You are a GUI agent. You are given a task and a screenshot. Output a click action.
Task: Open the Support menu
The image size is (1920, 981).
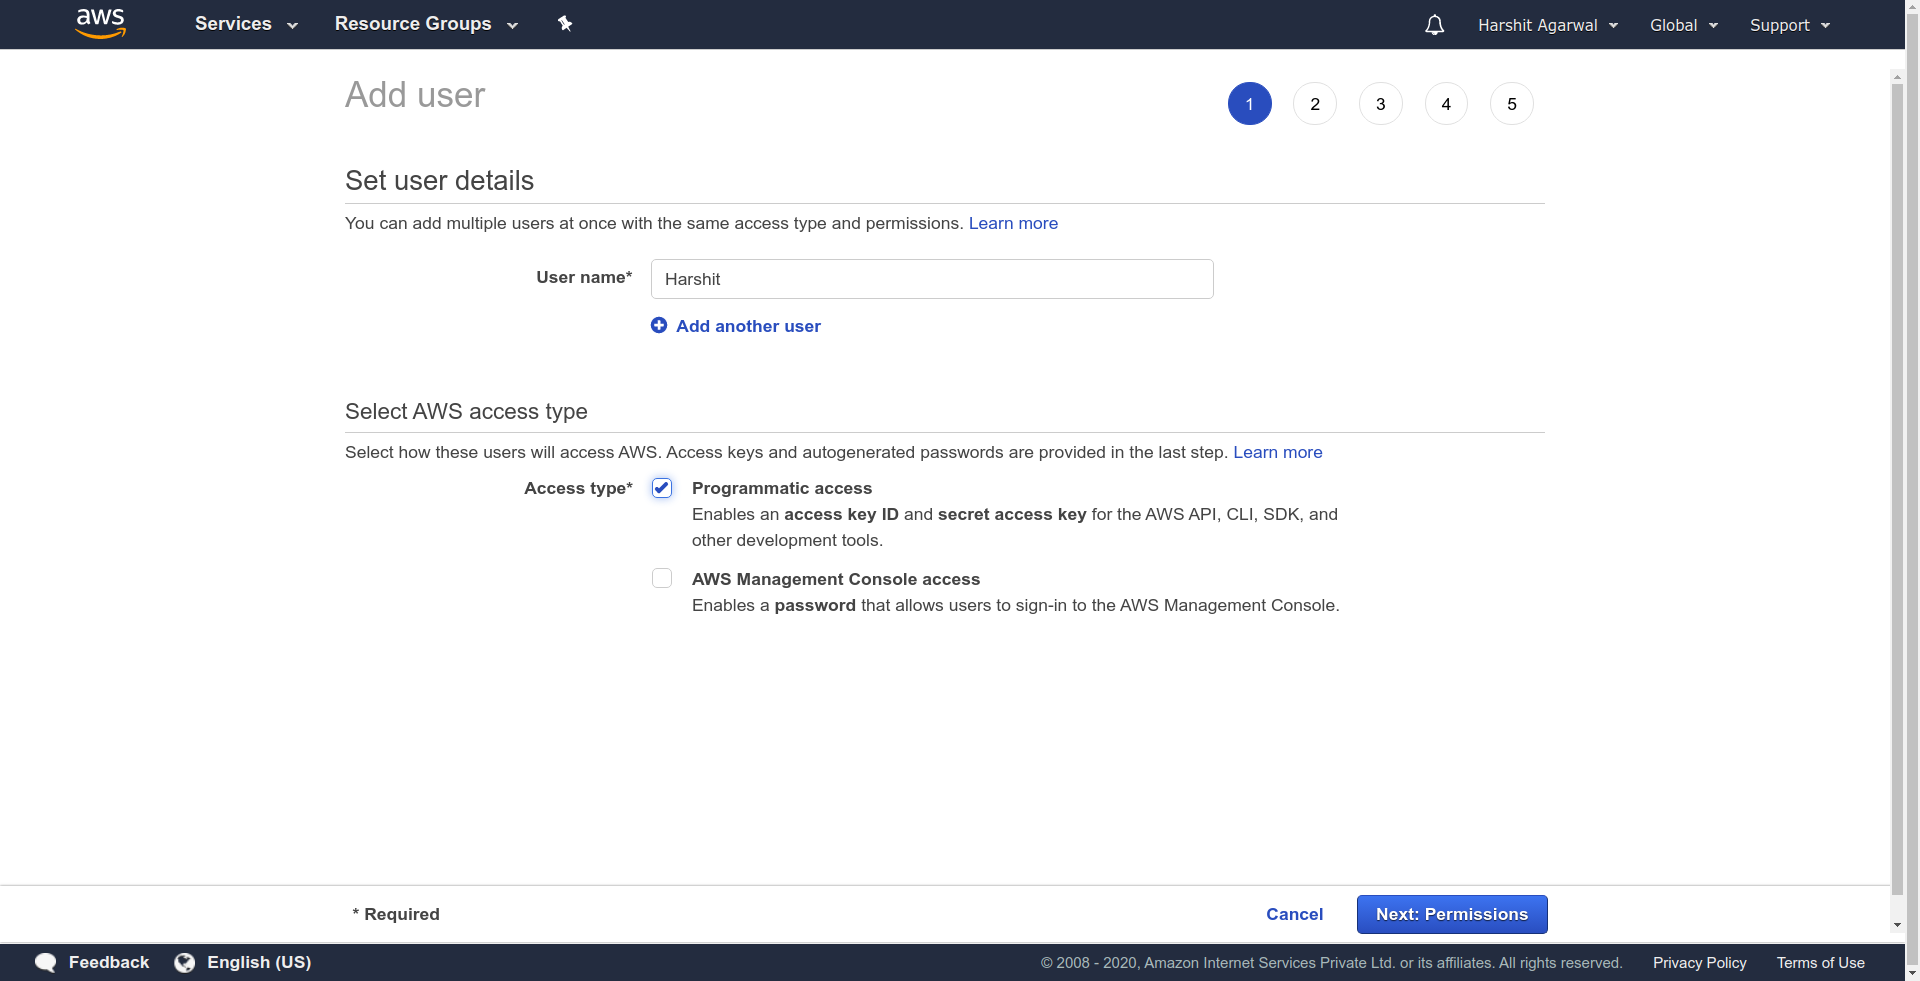click(1789, 25)
